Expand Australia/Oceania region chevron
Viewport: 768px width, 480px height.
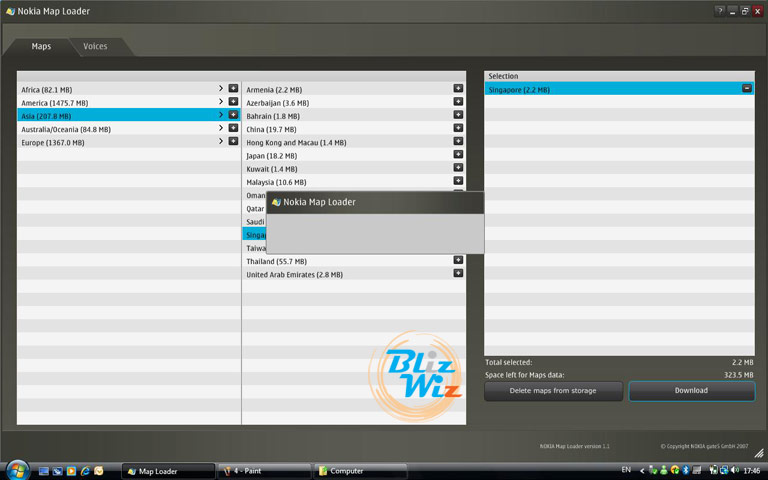point(221,128)
